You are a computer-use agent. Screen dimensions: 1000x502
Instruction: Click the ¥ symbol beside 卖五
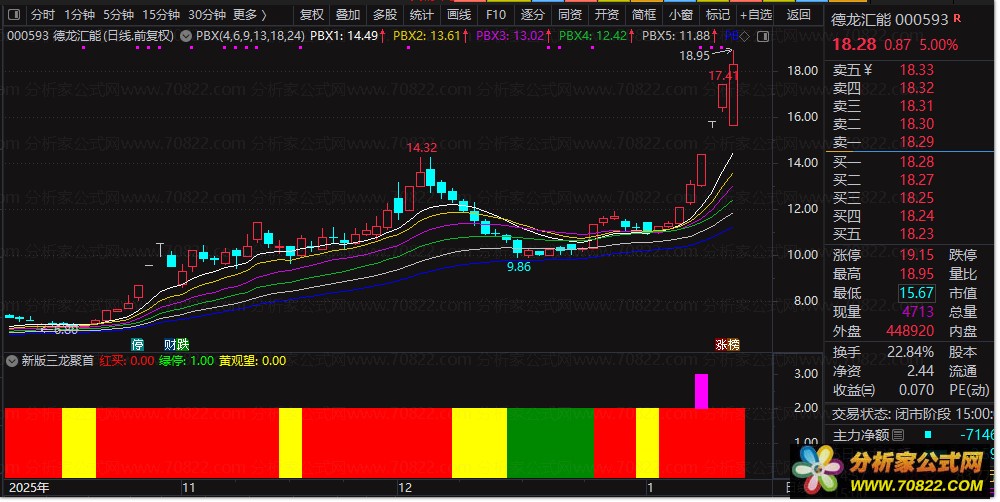(x=868, y=69)
